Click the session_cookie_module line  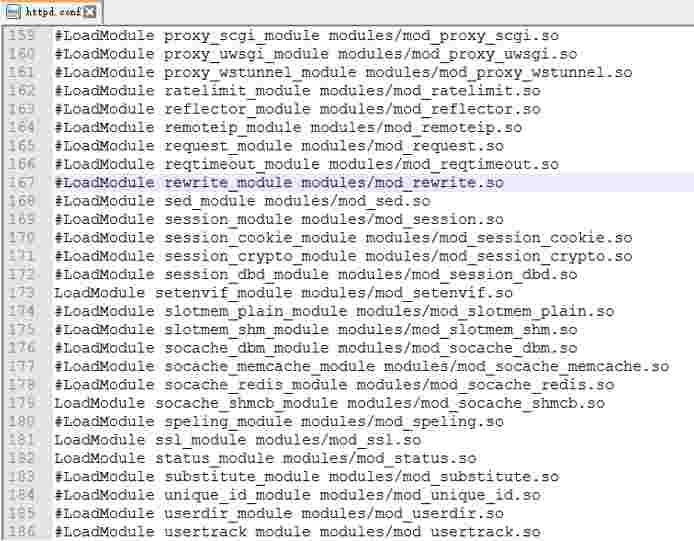point(343,238)
